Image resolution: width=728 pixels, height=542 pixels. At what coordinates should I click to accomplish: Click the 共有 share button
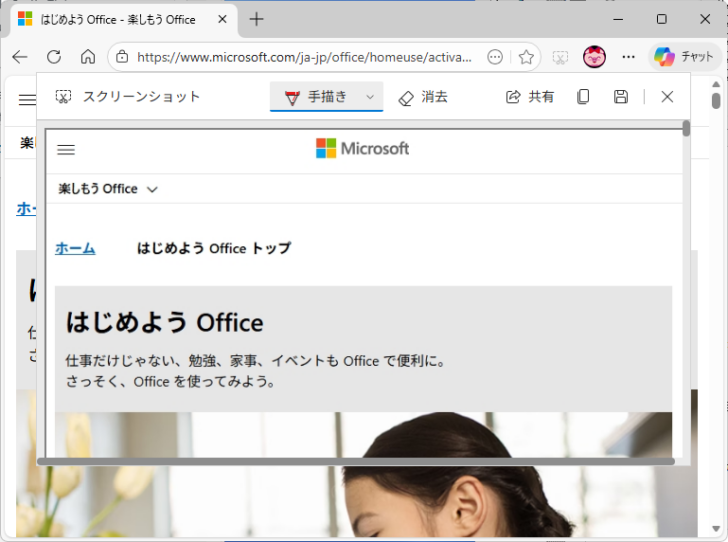tap(530, 97)
